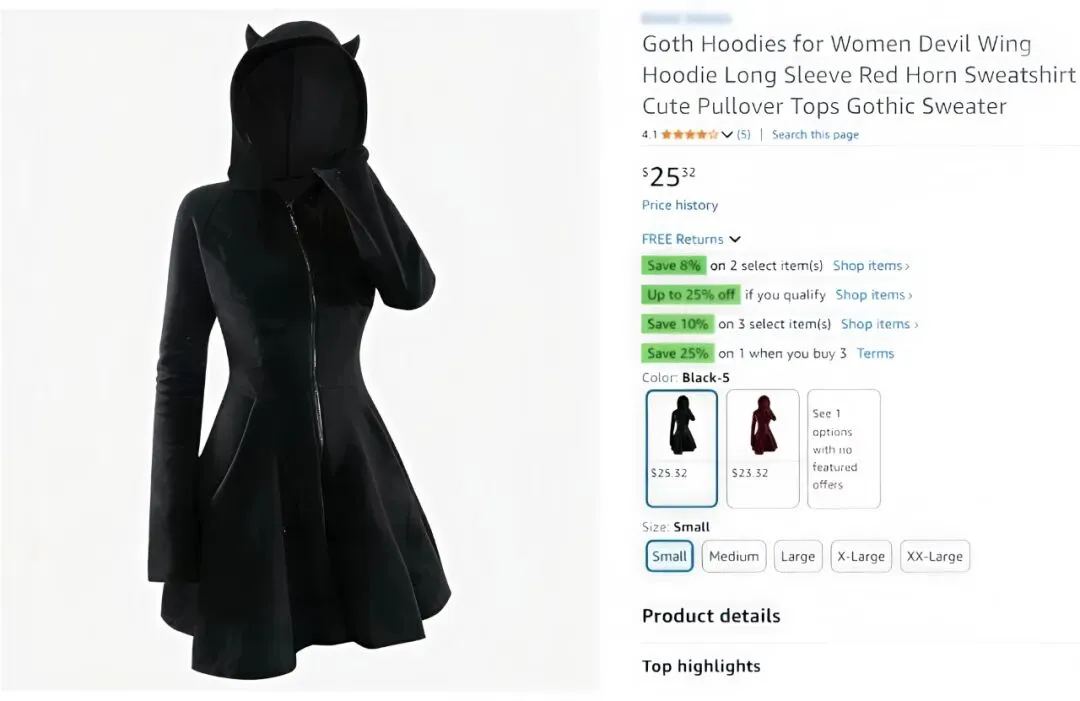Expand the FREE Returns chevron
Screen dimensions: 1080x701
pyautogui.click(x=735, y=240)
